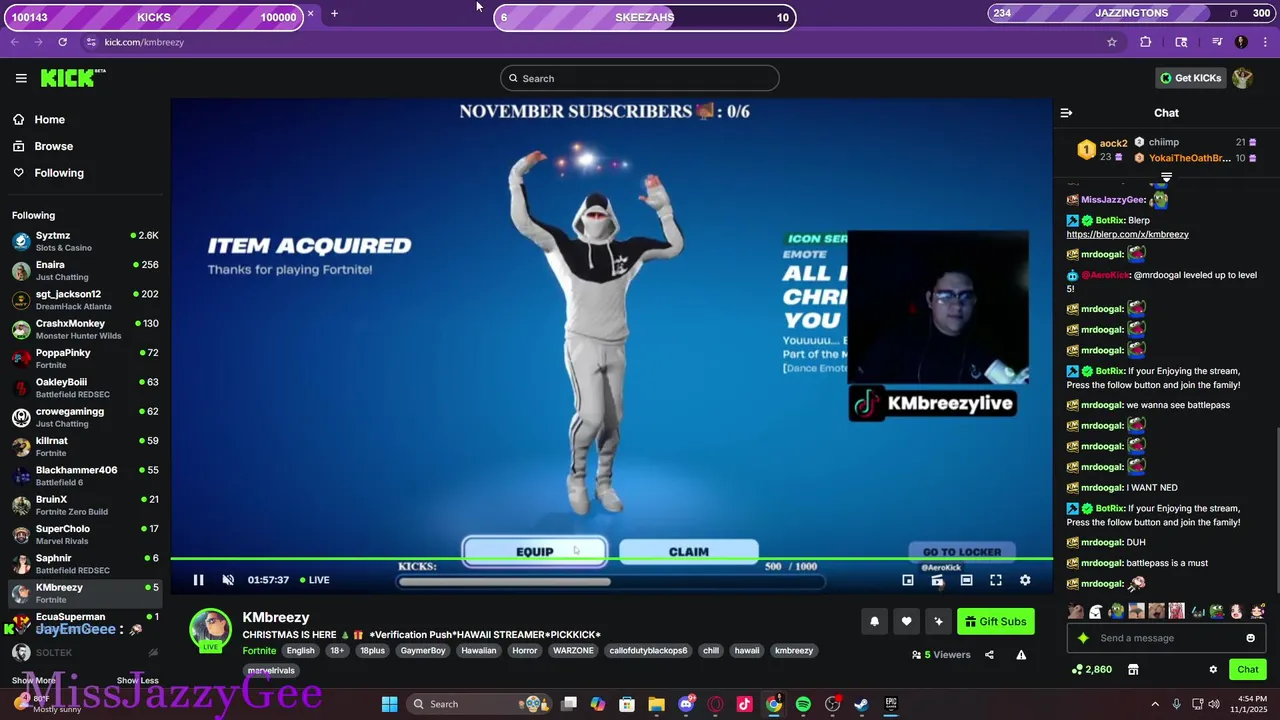
Task: Open CrashxMonkey channel in sidebar
Action: pyautogui.click(x=85, y=329)
